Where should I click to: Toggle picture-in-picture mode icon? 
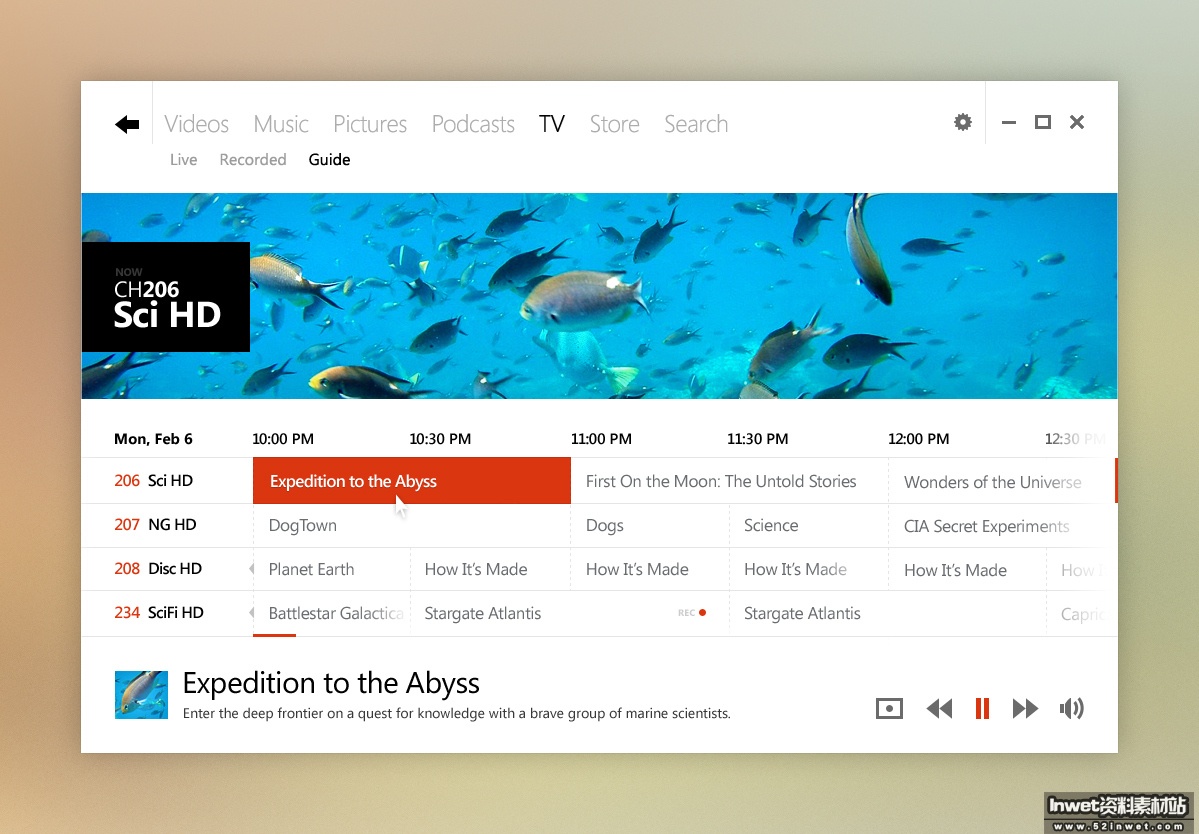[889, 709]
